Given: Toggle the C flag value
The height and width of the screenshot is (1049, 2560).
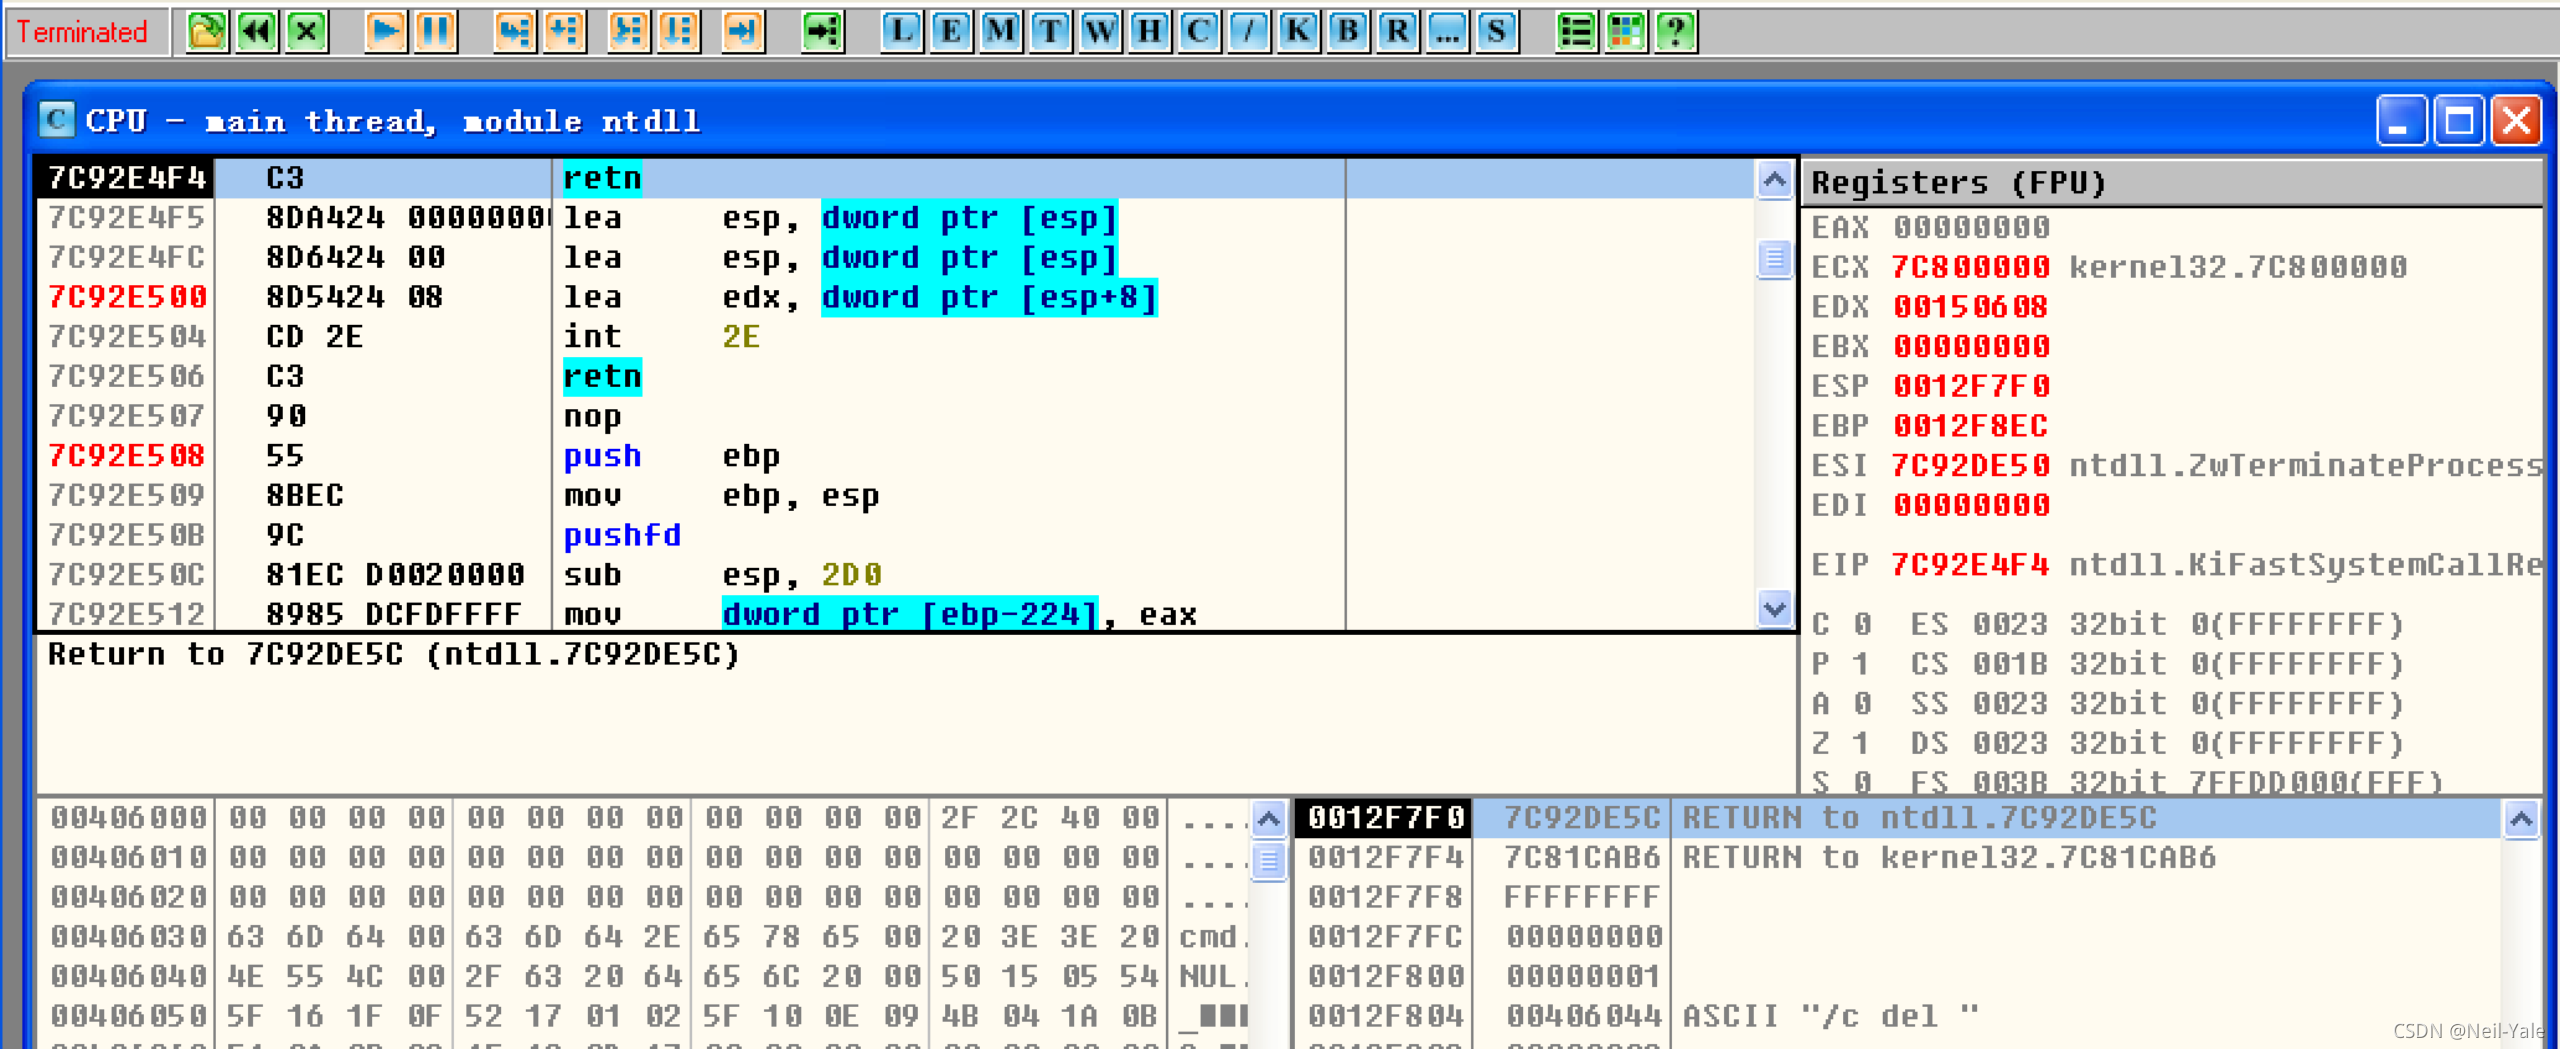Looking at the screenshot, I should 1861,625.
